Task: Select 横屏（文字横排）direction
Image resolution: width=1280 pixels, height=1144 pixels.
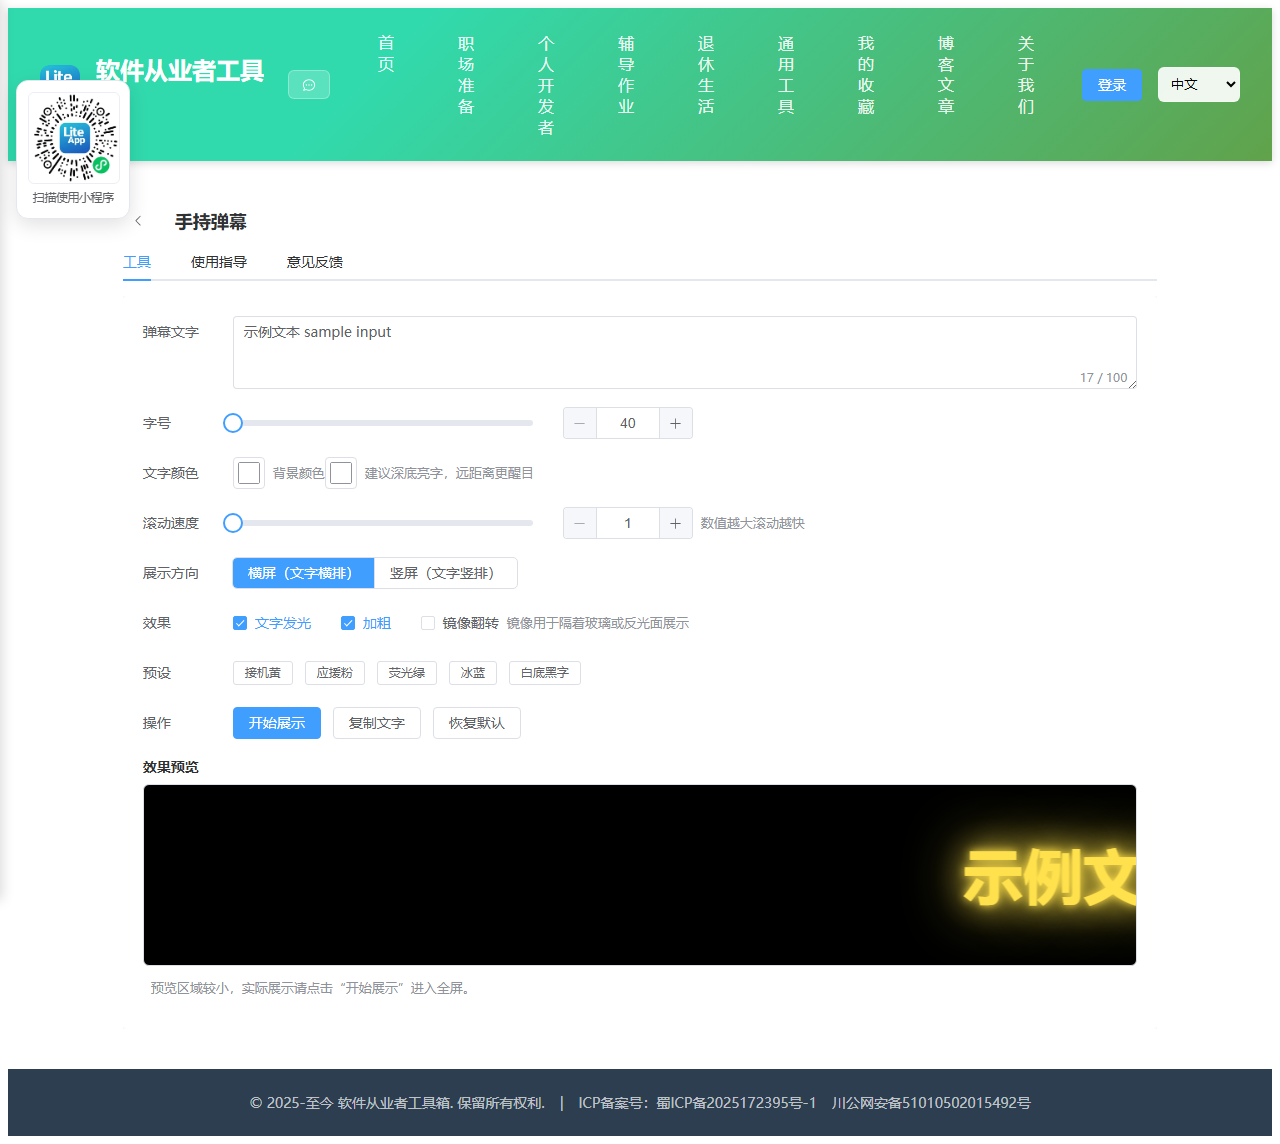Action: [x=303, y=573]
